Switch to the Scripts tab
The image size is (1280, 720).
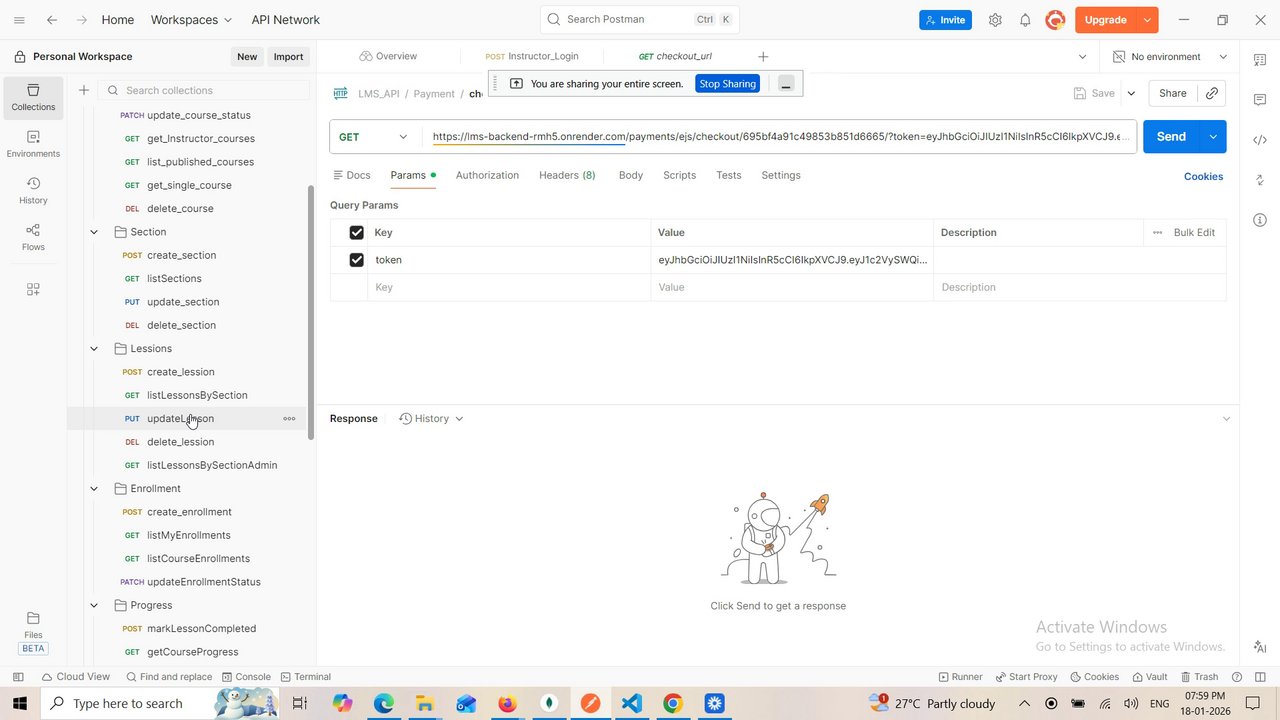click(x=679, y=175)
